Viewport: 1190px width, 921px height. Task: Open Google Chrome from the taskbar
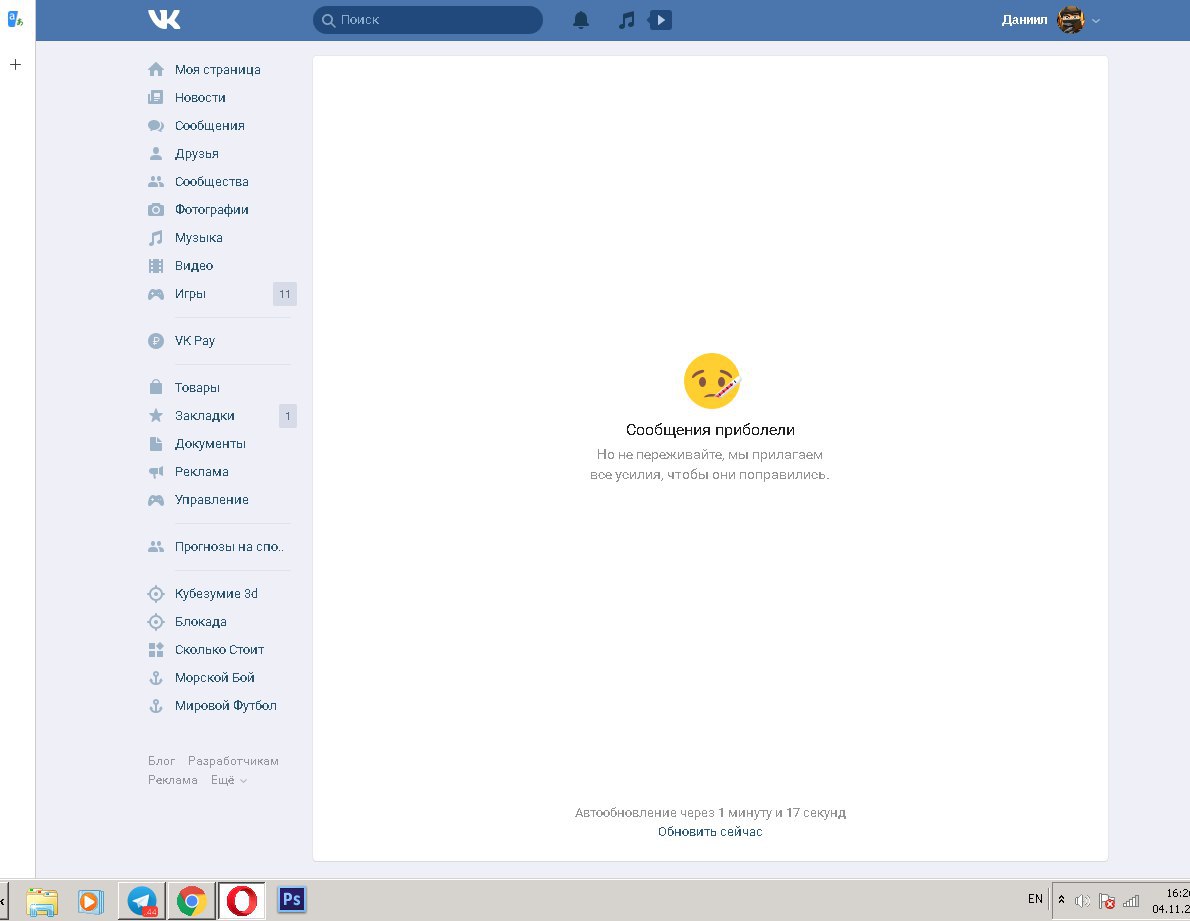192,901
